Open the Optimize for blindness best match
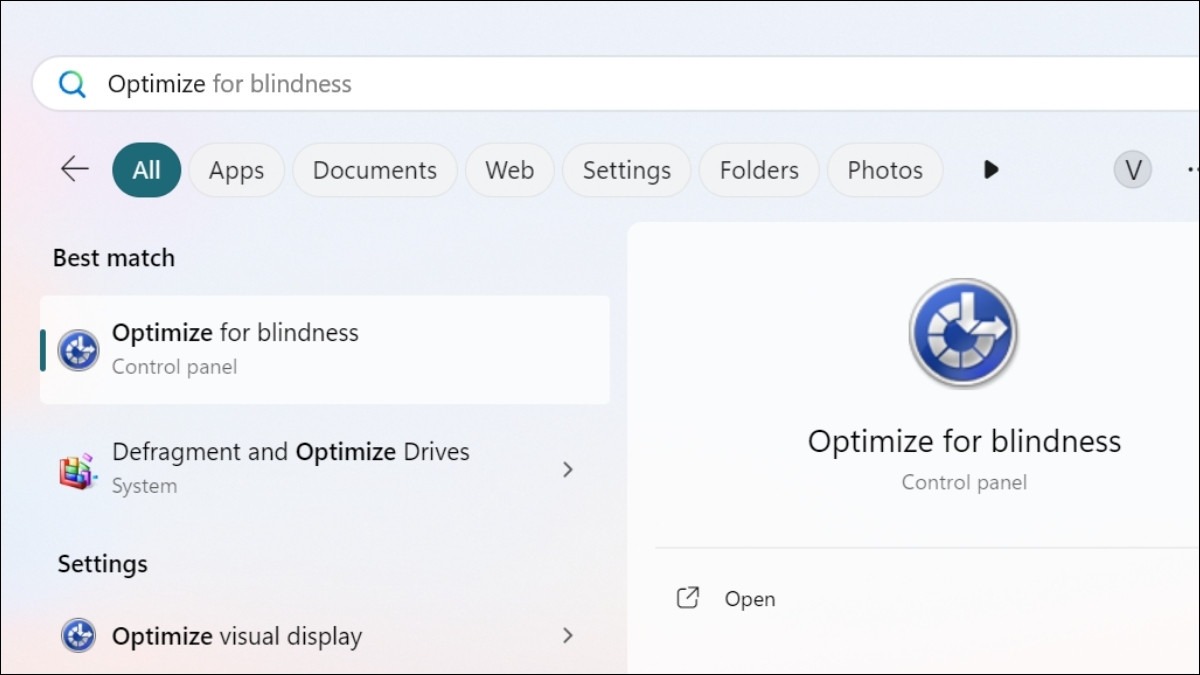Screen dimensions: 1200x675 point(325,350)
